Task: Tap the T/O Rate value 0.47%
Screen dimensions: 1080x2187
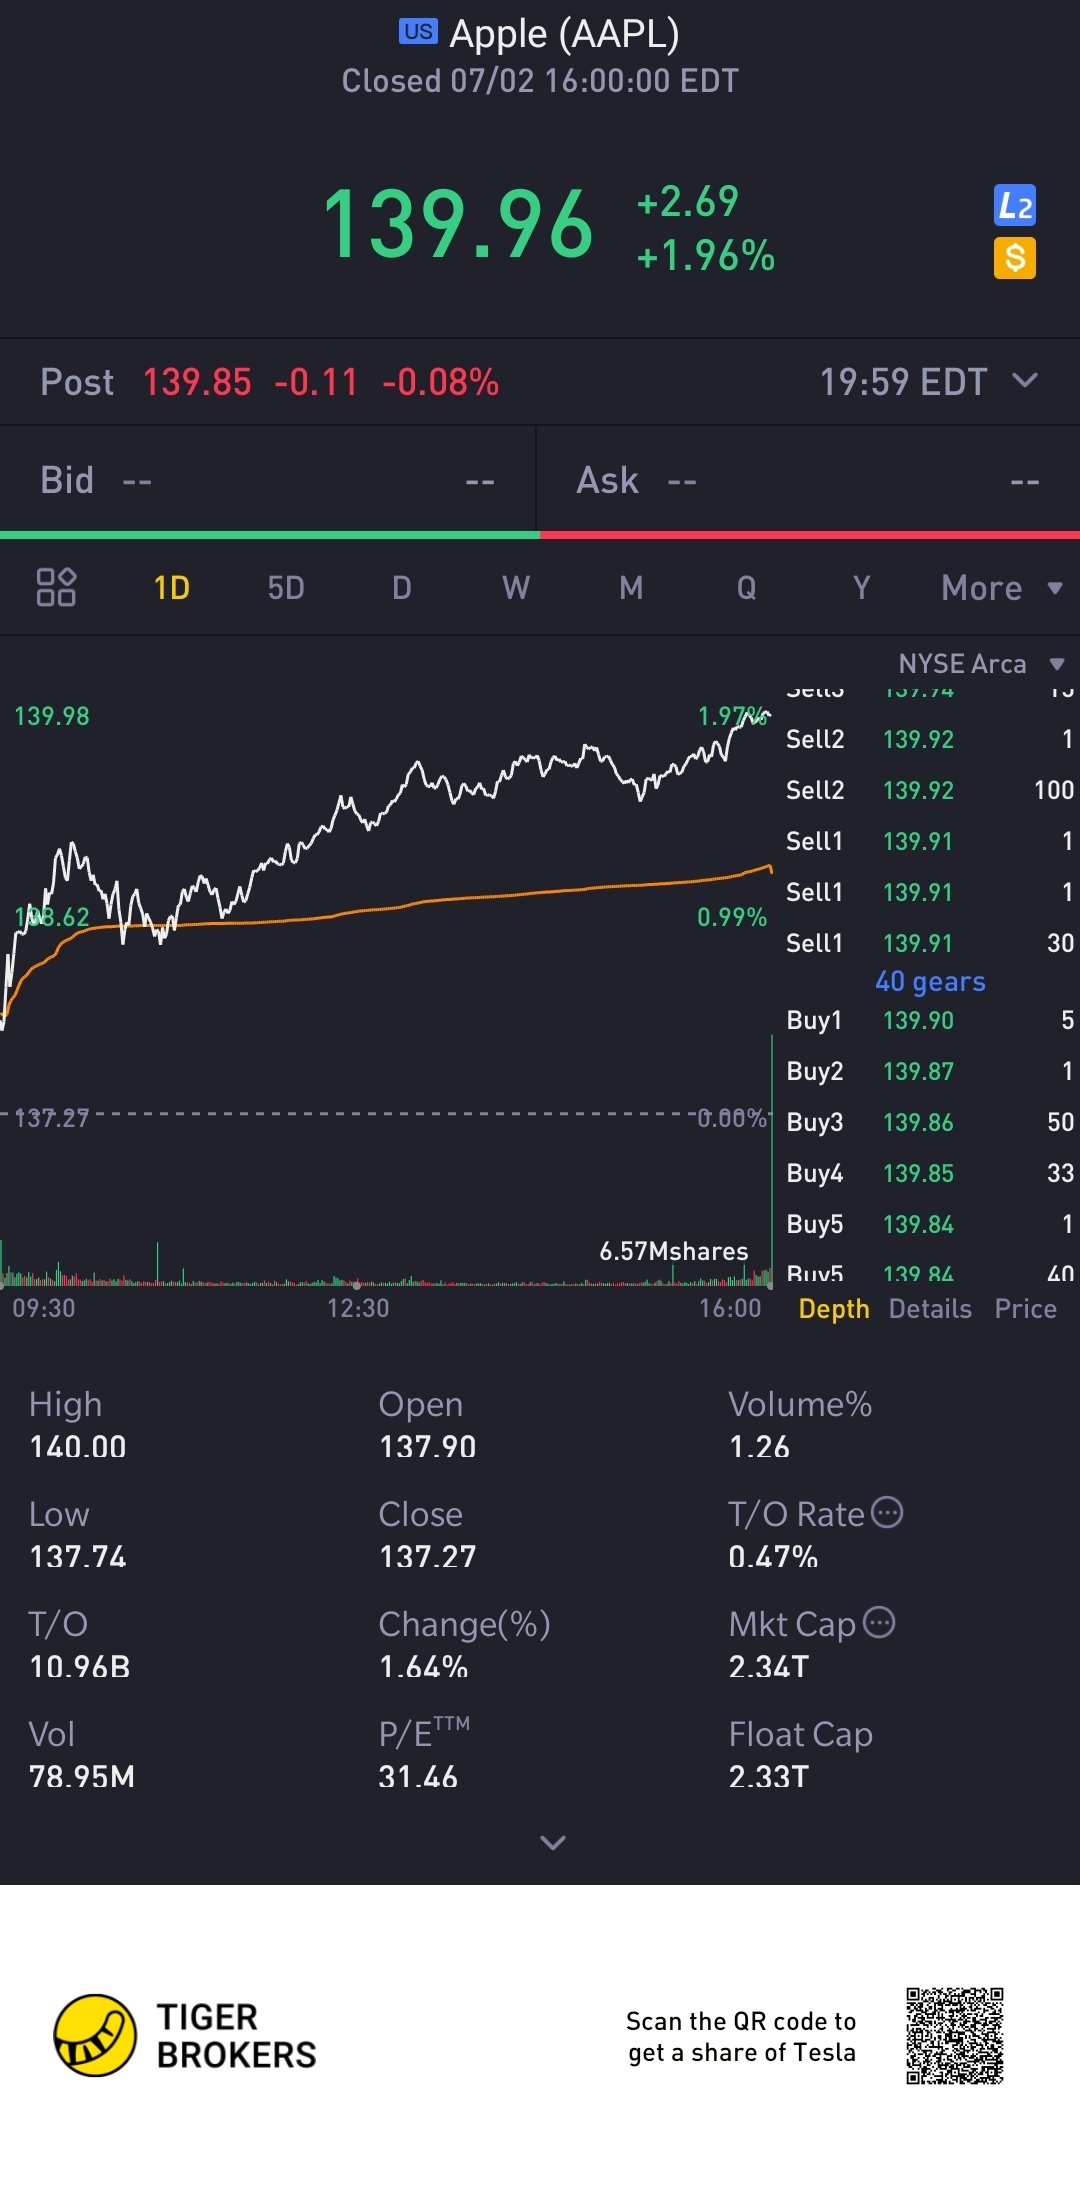Action: tap(773, 1557)
